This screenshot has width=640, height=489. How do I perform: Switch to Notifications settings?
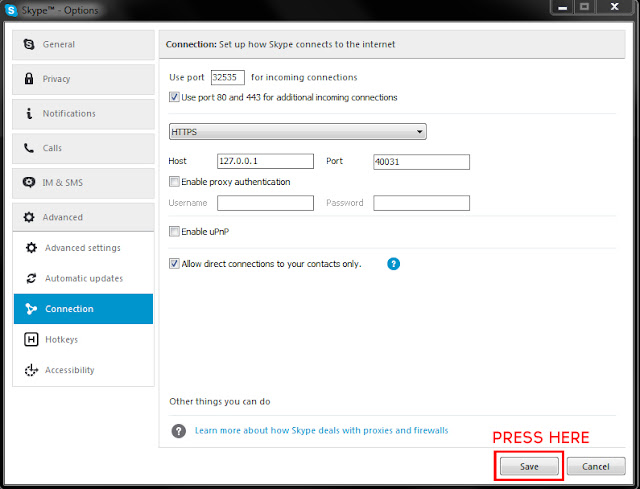click(83, 114)
